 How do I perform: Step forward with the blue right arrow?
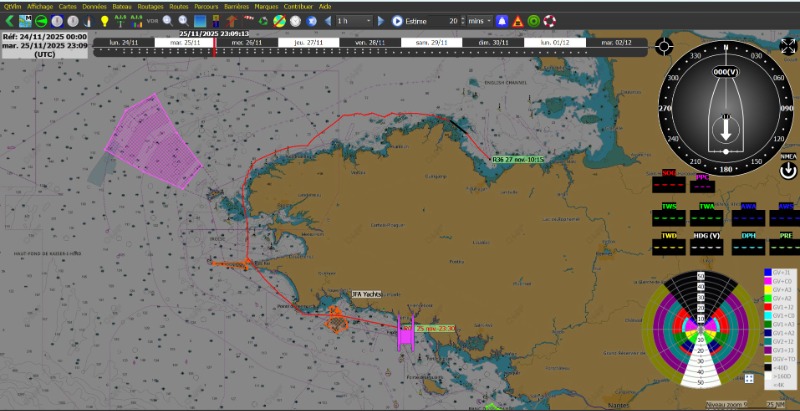tap(380, 20)
